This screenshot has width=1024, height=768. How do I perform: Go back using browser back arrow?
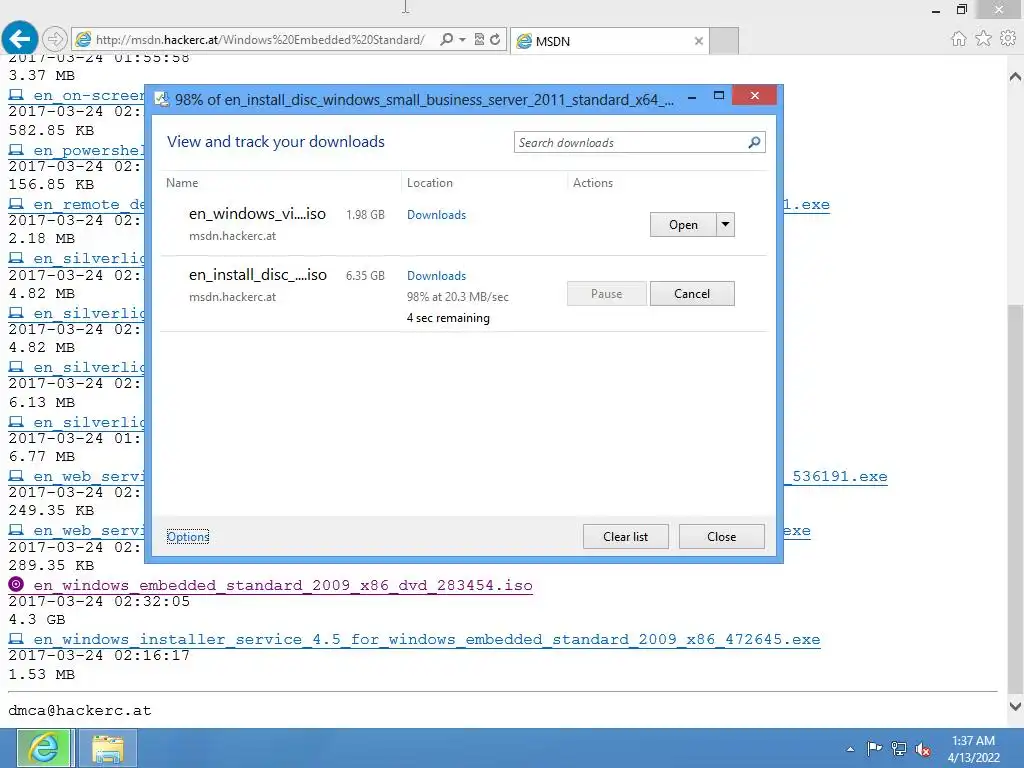pos(20,39)
